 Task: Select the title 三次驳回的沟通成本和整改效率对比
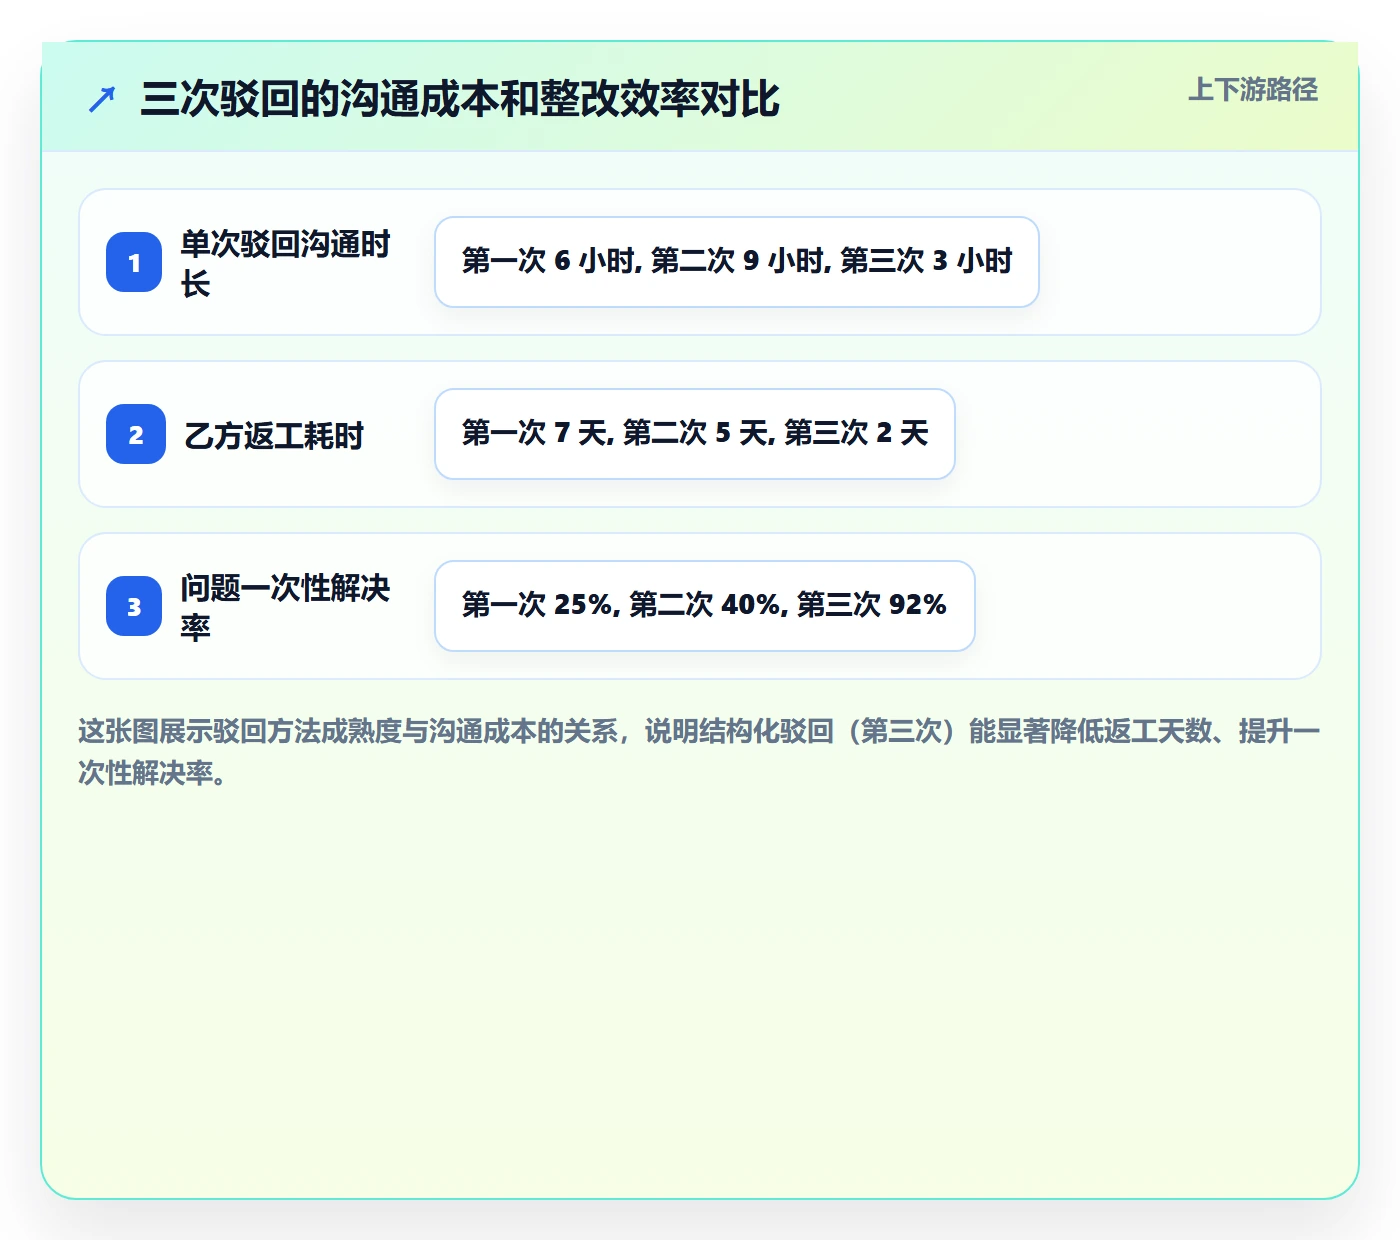460,99
